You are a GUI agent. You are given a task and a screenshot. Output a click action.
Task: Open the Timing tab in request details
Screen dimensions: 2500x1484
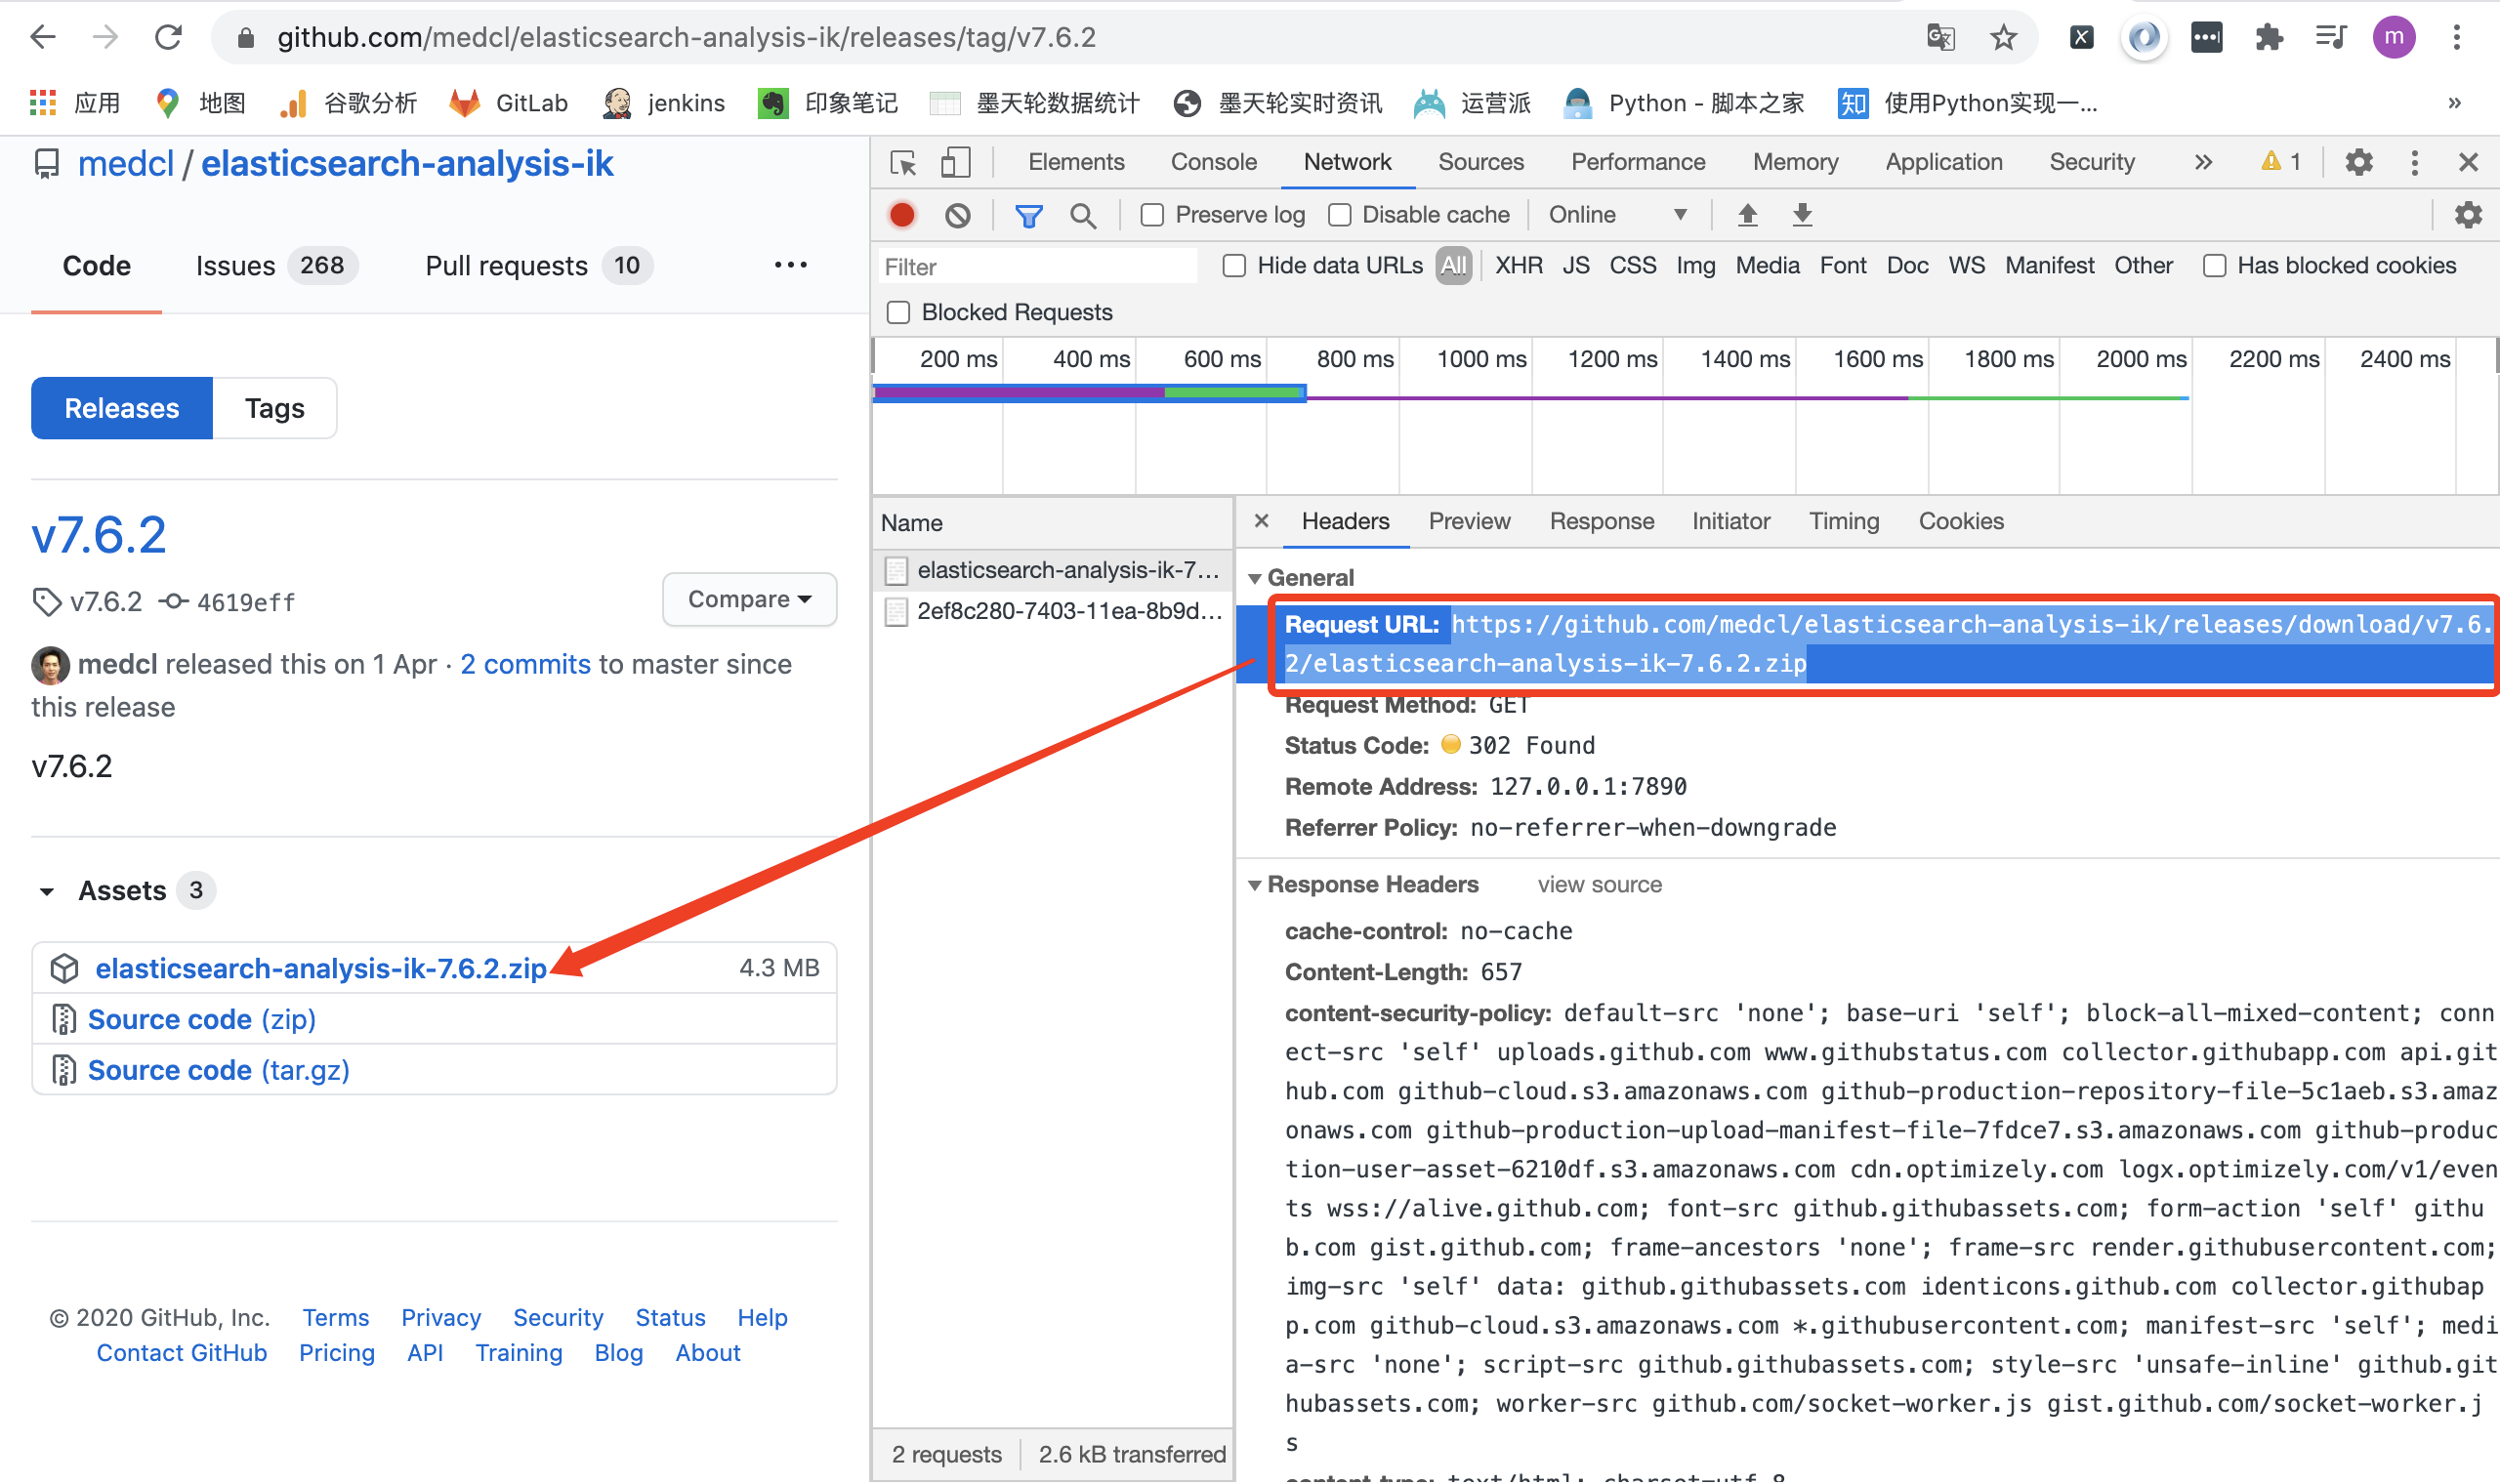1843,521
